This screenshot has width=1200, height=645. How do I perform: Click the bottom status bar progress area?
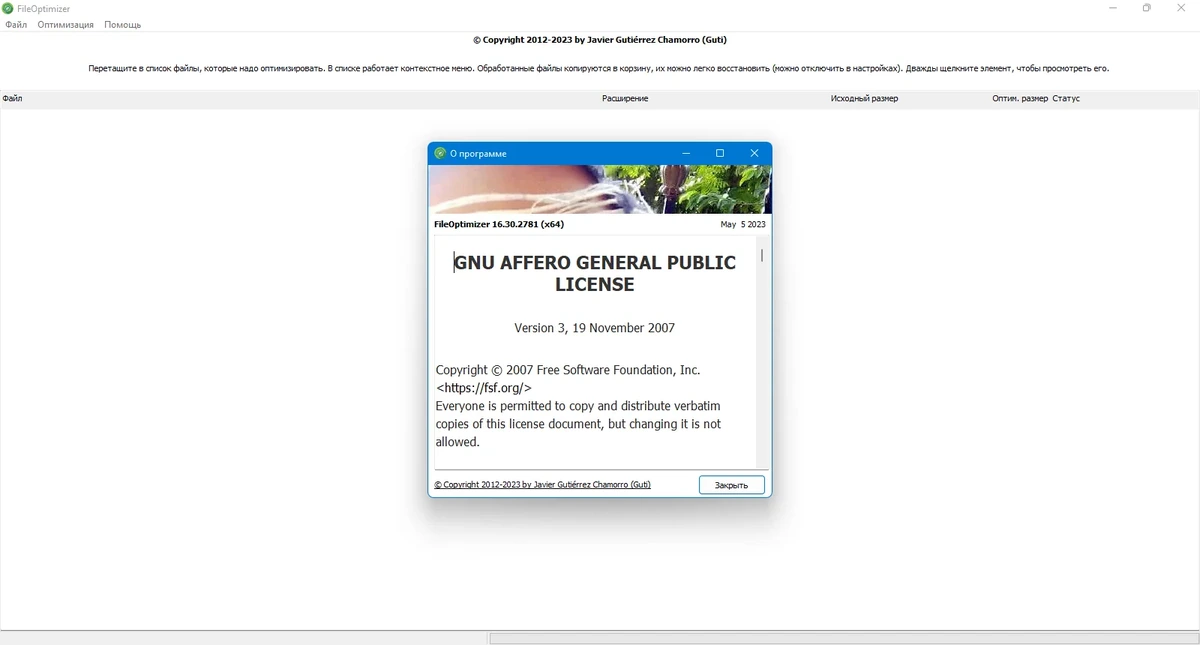[843, 638]
